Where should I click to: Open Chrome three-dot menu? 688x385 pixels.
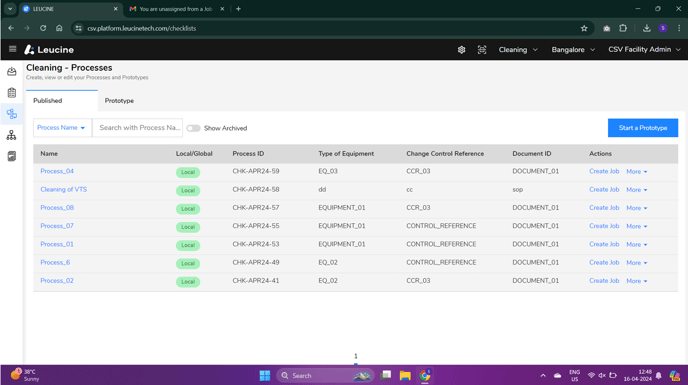pos(679,28)
